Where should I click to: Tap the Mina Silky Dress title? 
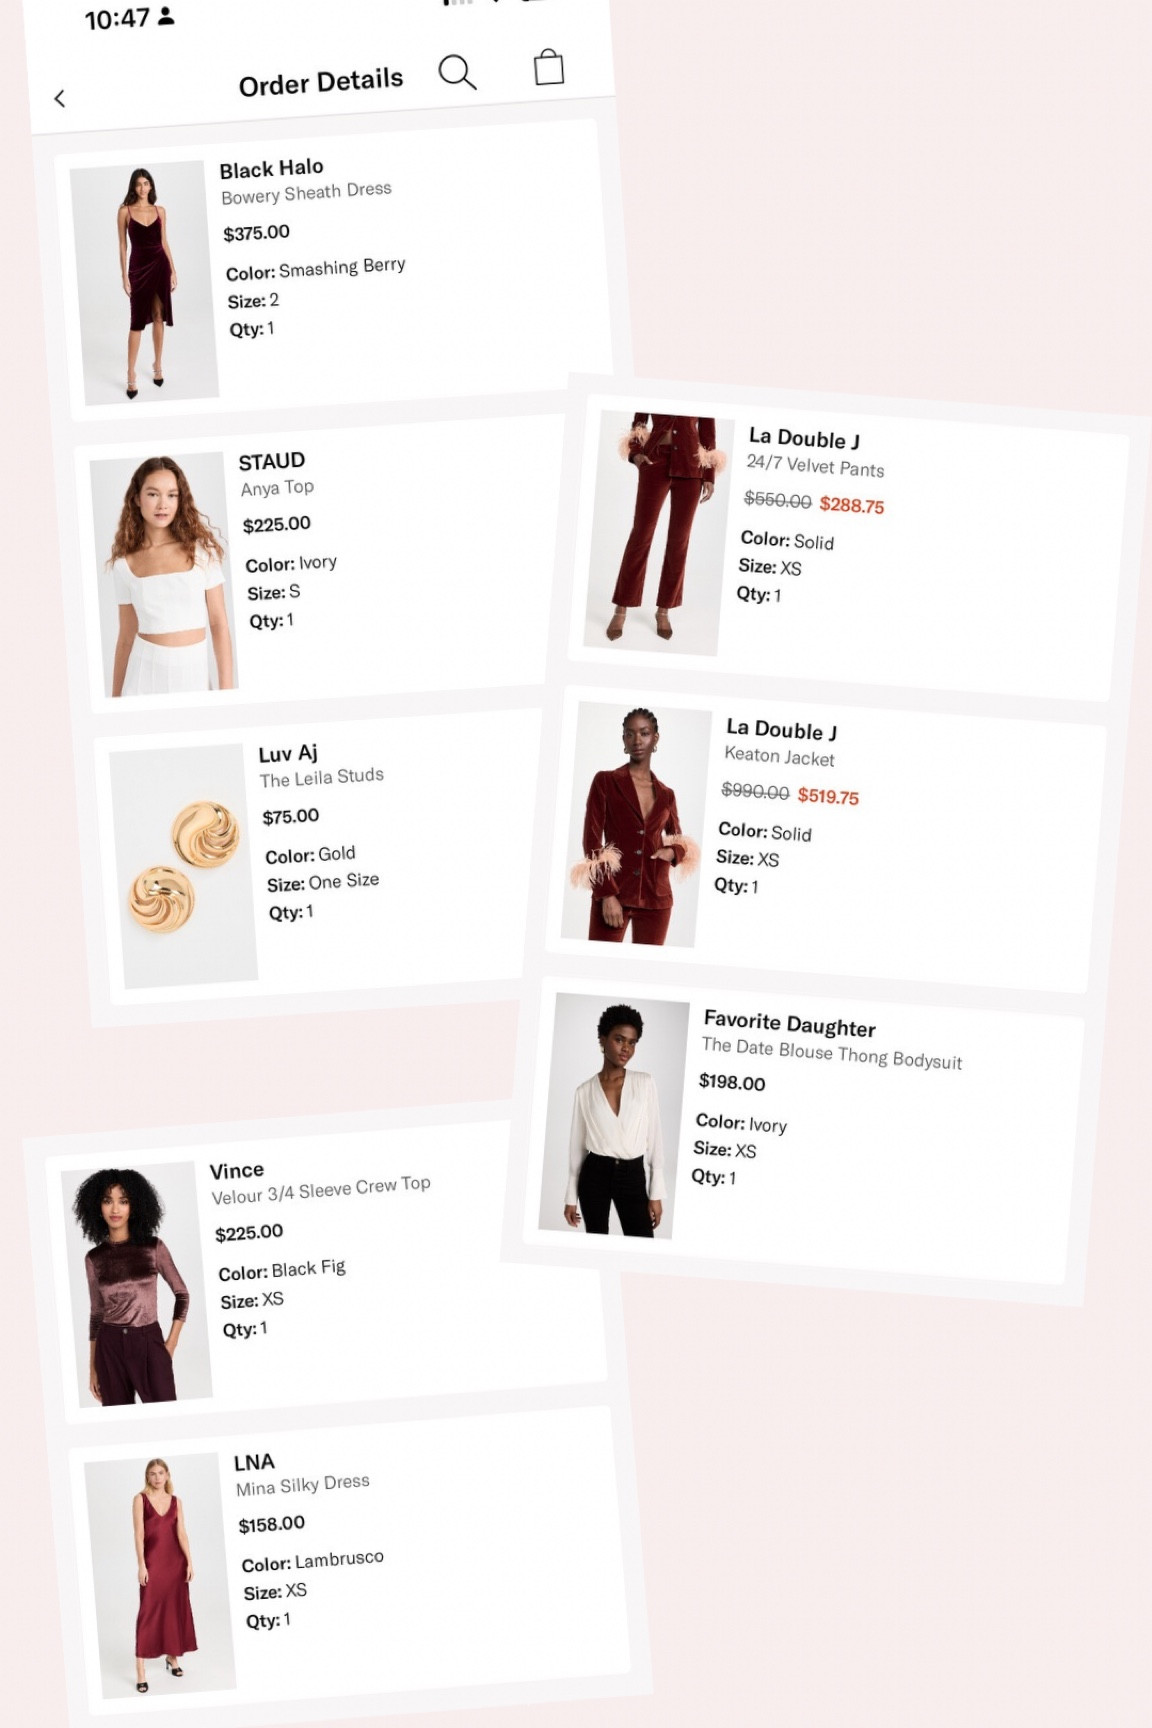(x=303, y=1485)
